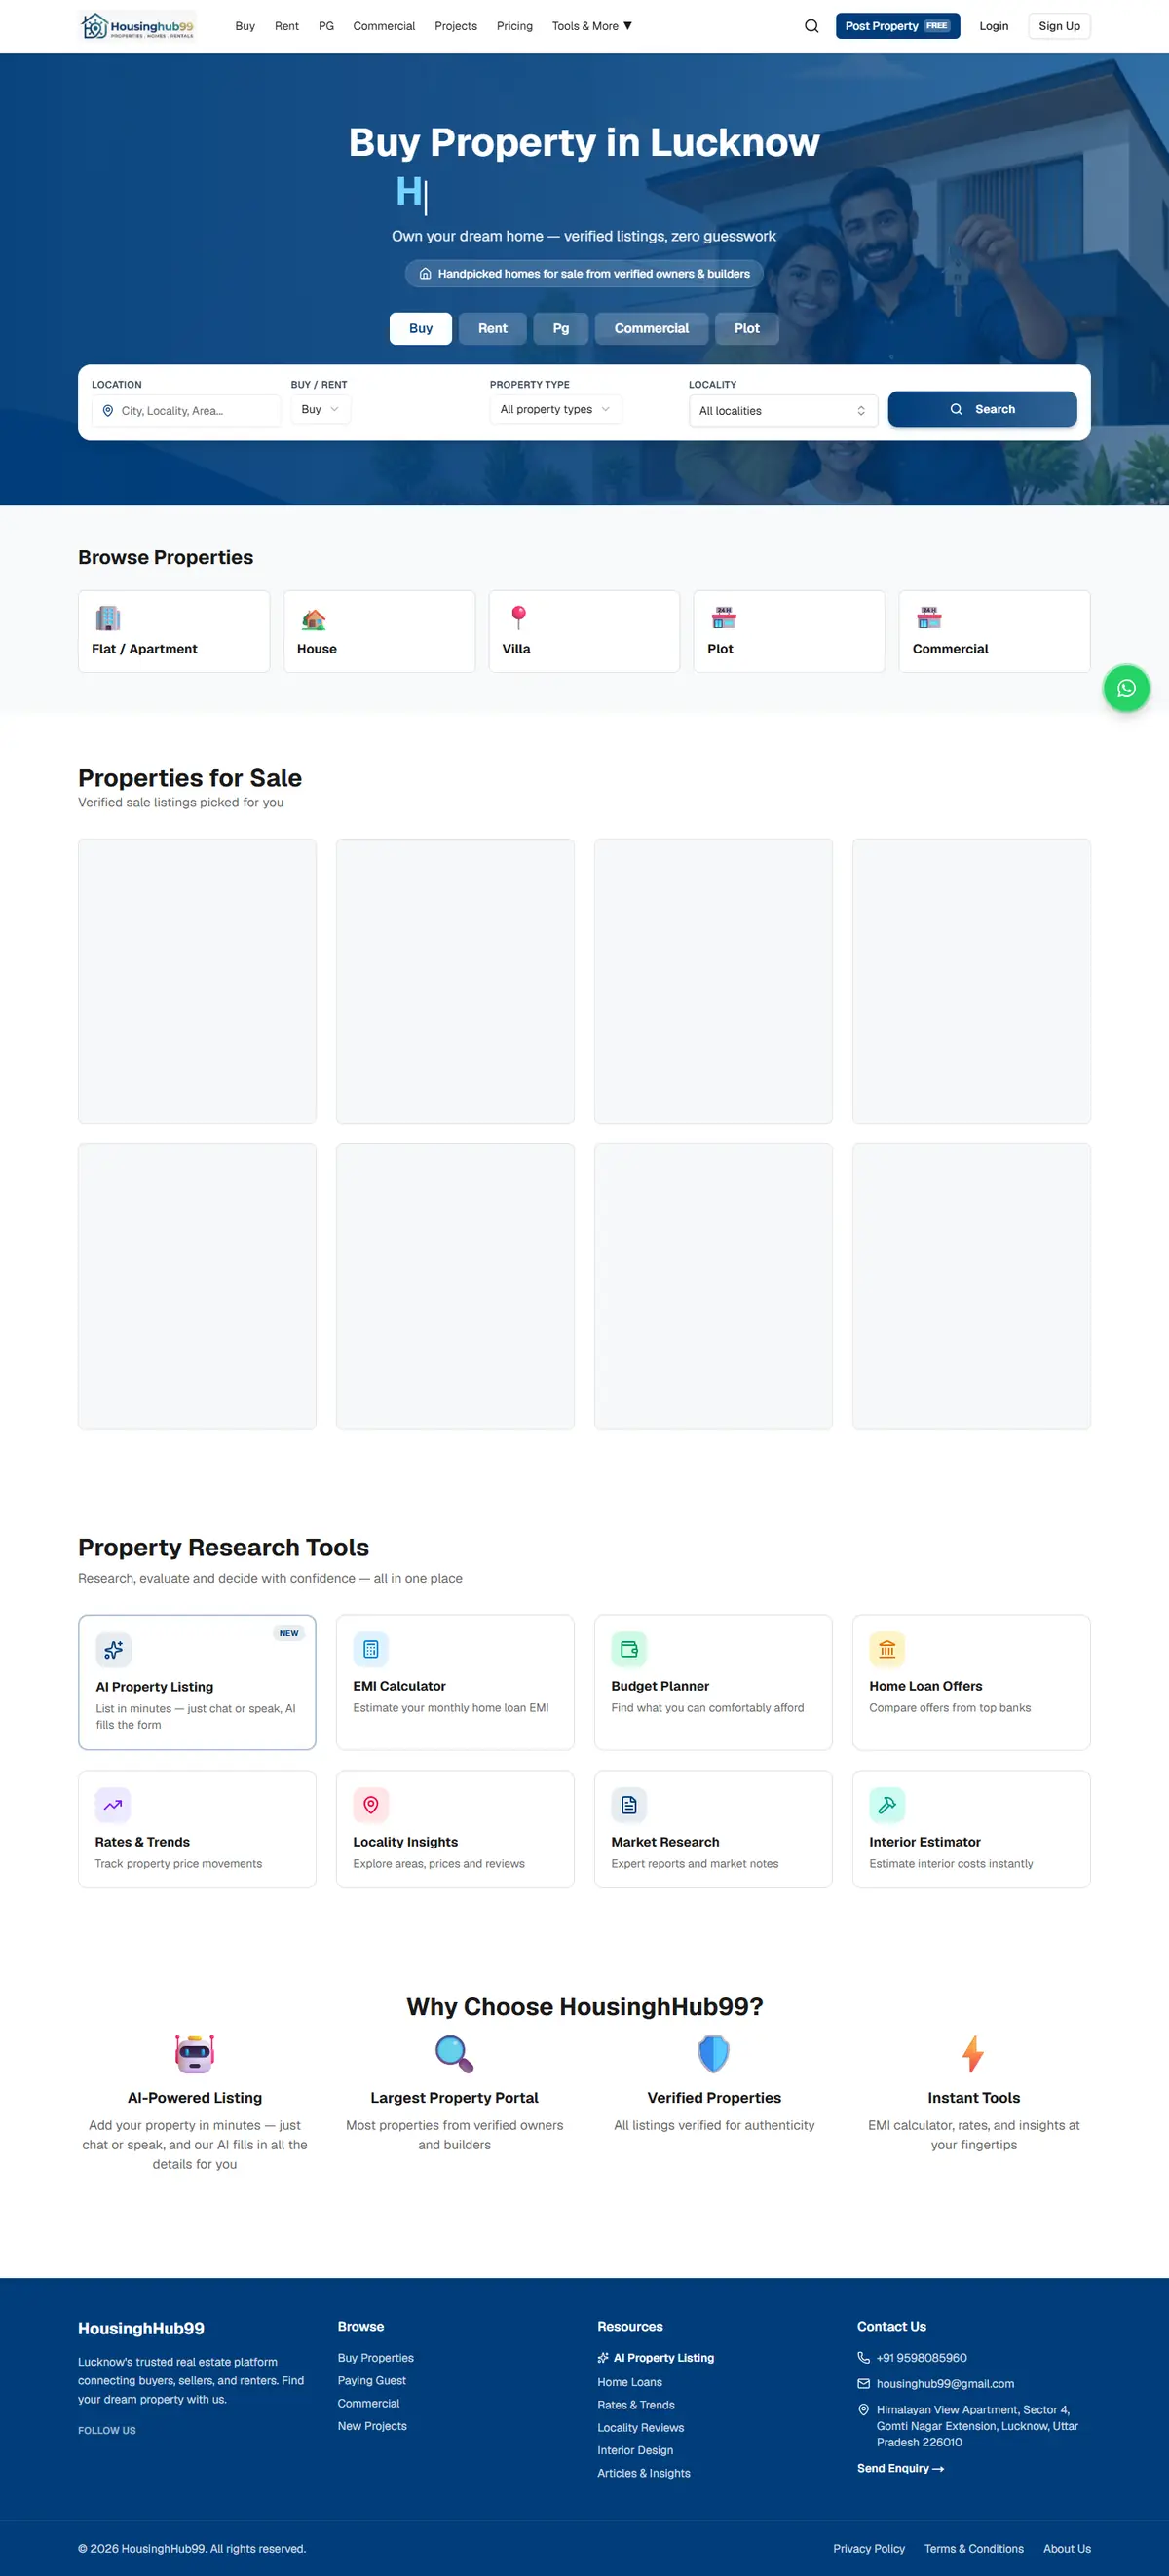The width and height of the screenshot is (1169, 2576).
Task: Click the Verified Properties shield icon
Action: coord(713,2053)
